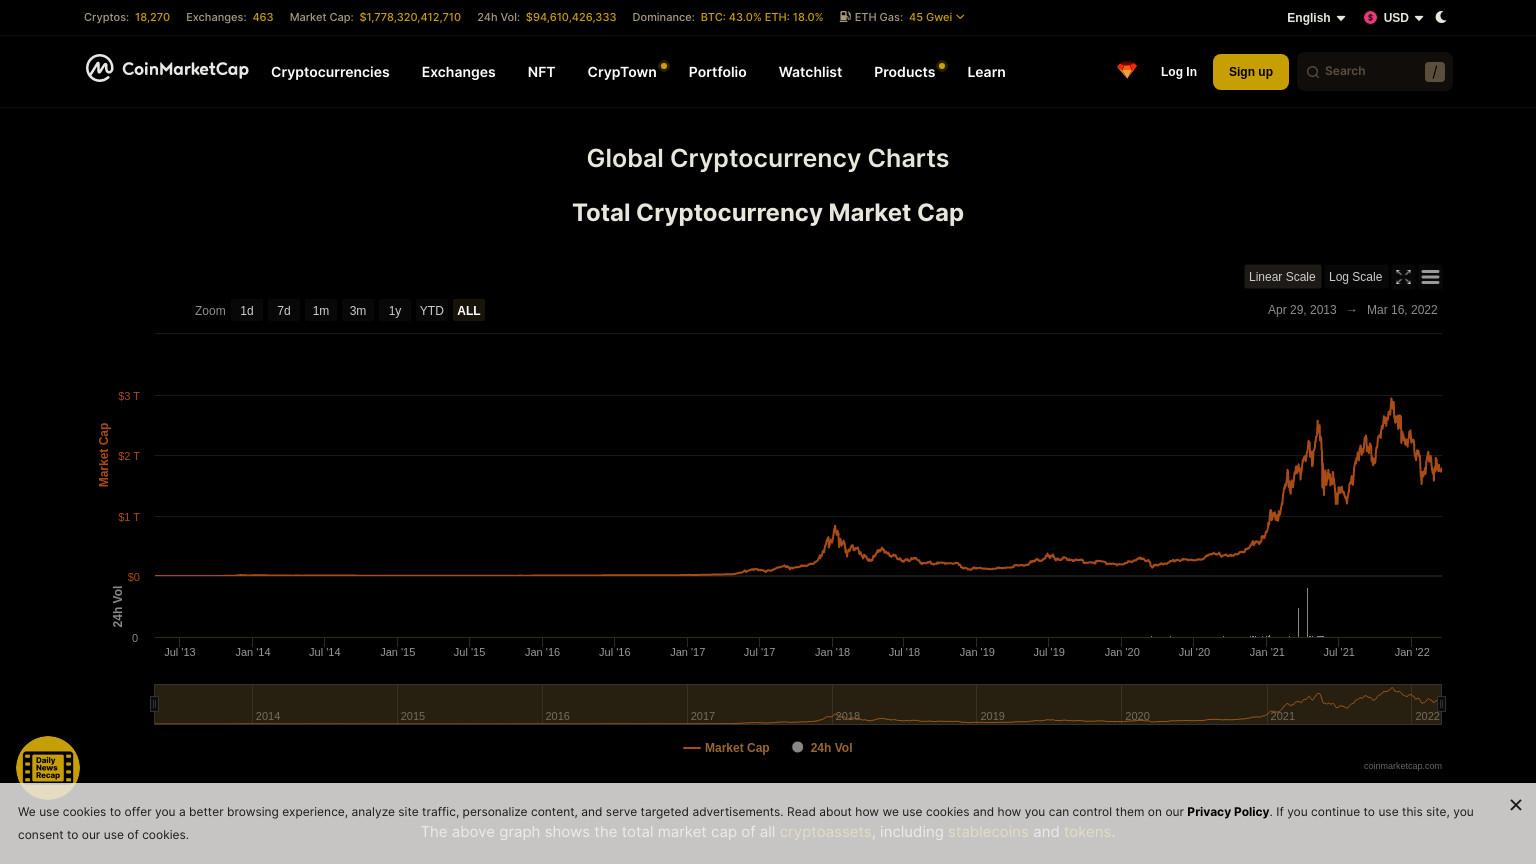This screenshot has width=1536, height=864.
Task: Open Daily News Recap badge
Action: pyautogui.click(x=48, y=767)
